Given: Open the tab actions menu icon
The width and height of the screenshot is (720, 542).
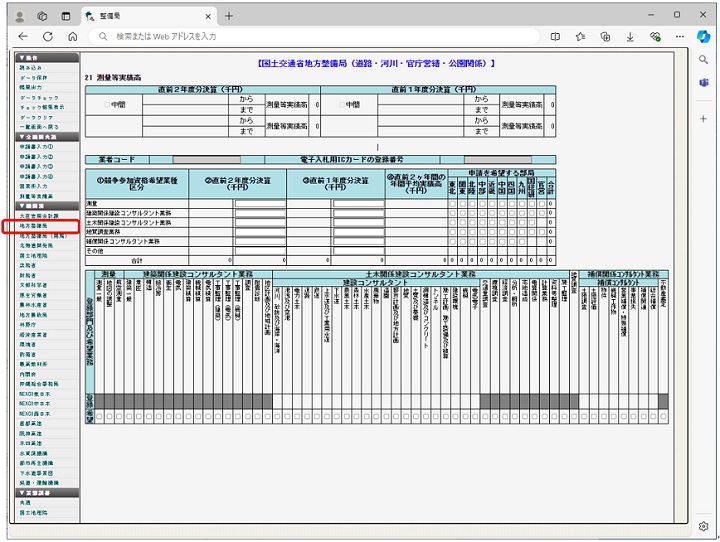Looking at the screenshot, I should (66, 16).
